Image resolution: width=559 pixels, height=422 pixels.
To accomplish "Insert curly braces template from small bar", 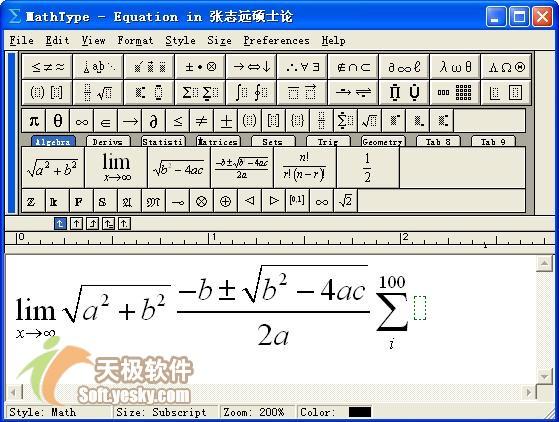I will 298,121.
